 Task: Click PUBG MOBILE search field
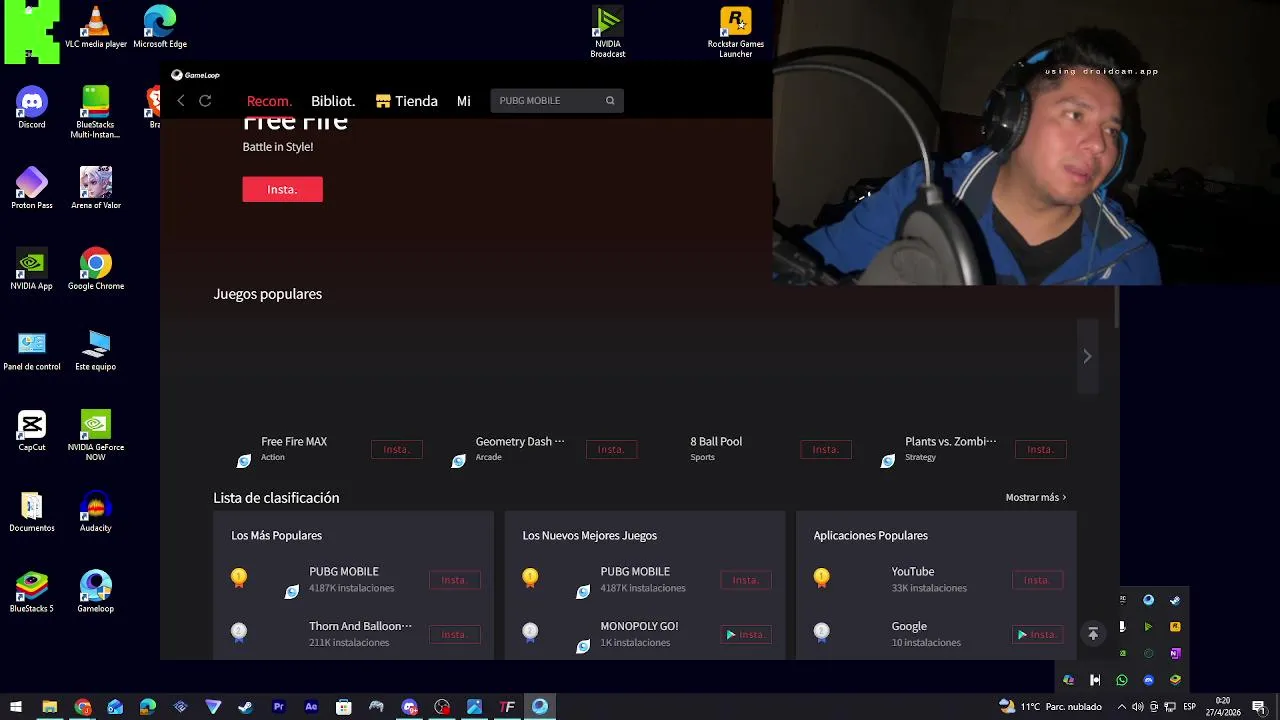(x=557, y=101)
